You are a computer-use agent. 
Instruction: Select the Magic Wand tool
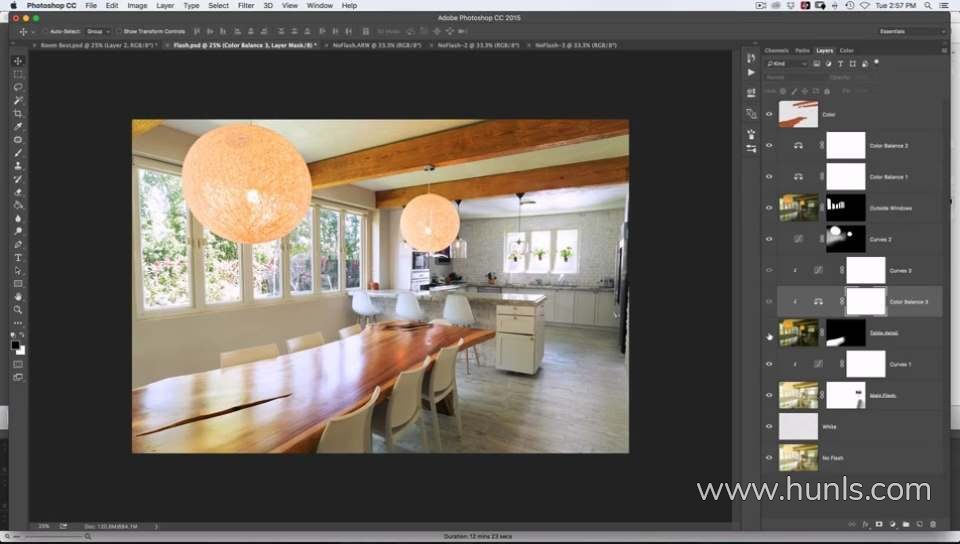18,100
